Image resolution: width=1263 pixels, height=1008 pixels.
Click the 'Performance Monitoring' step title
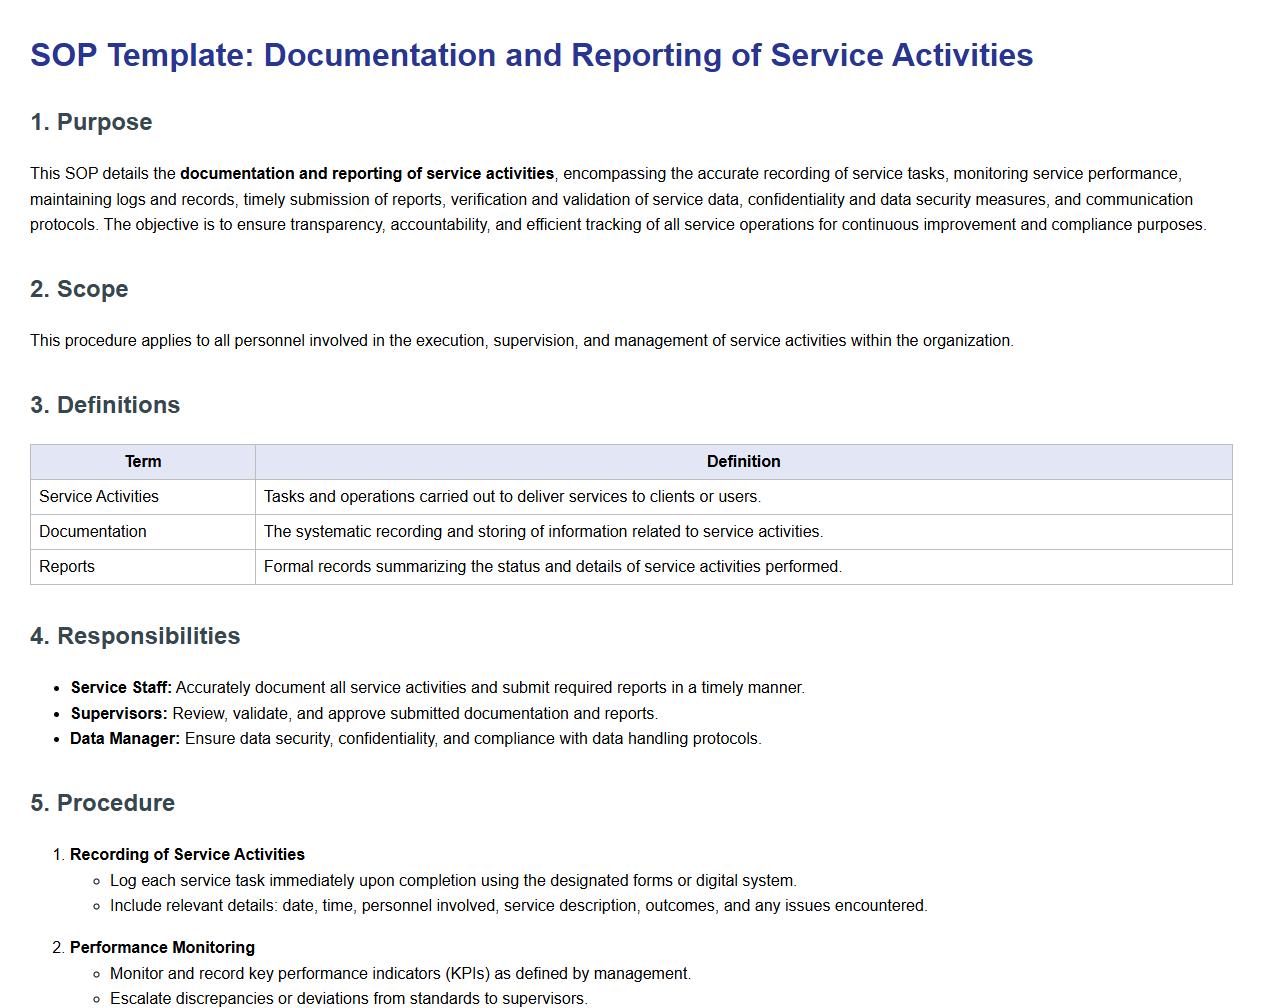[x=162, y=948]
